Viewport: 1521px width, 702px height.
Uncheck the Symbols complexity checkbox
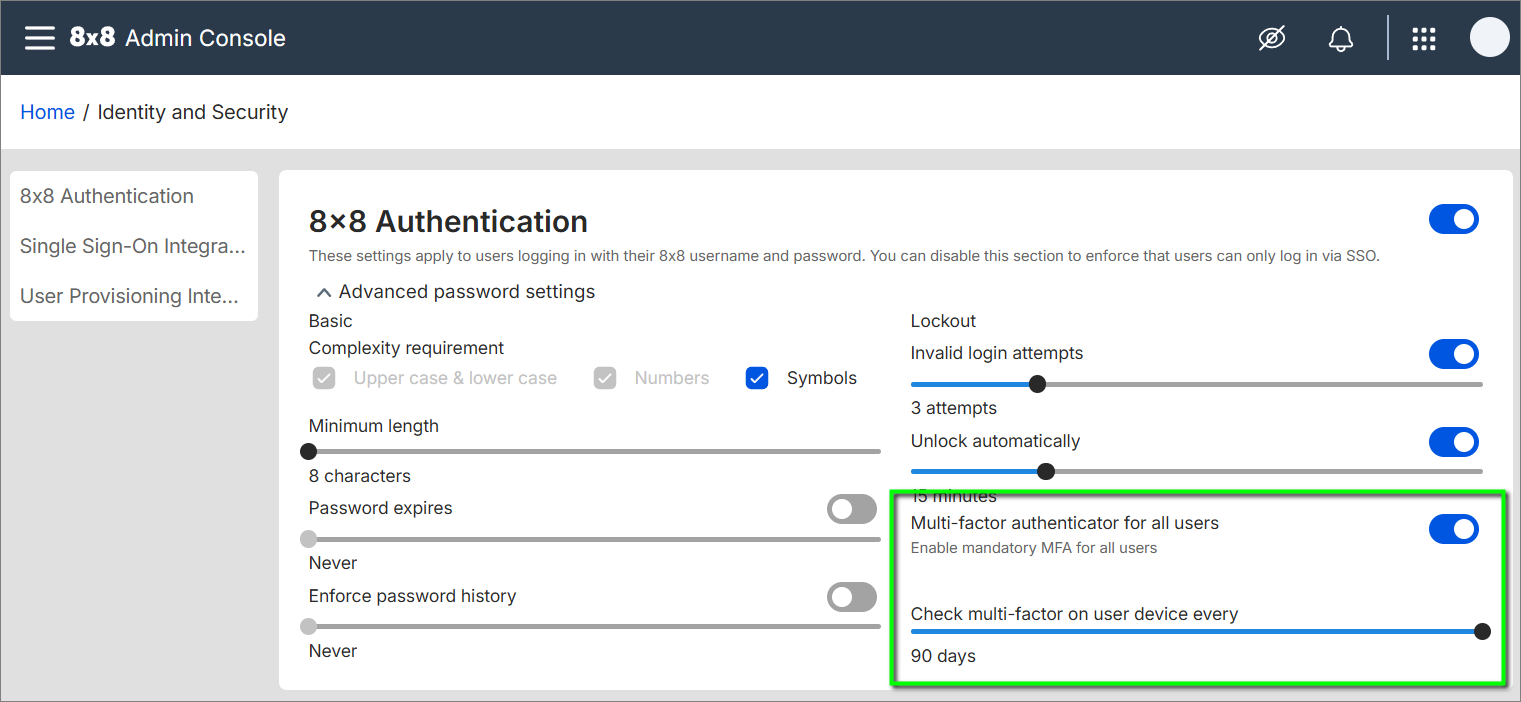point(757,378)
